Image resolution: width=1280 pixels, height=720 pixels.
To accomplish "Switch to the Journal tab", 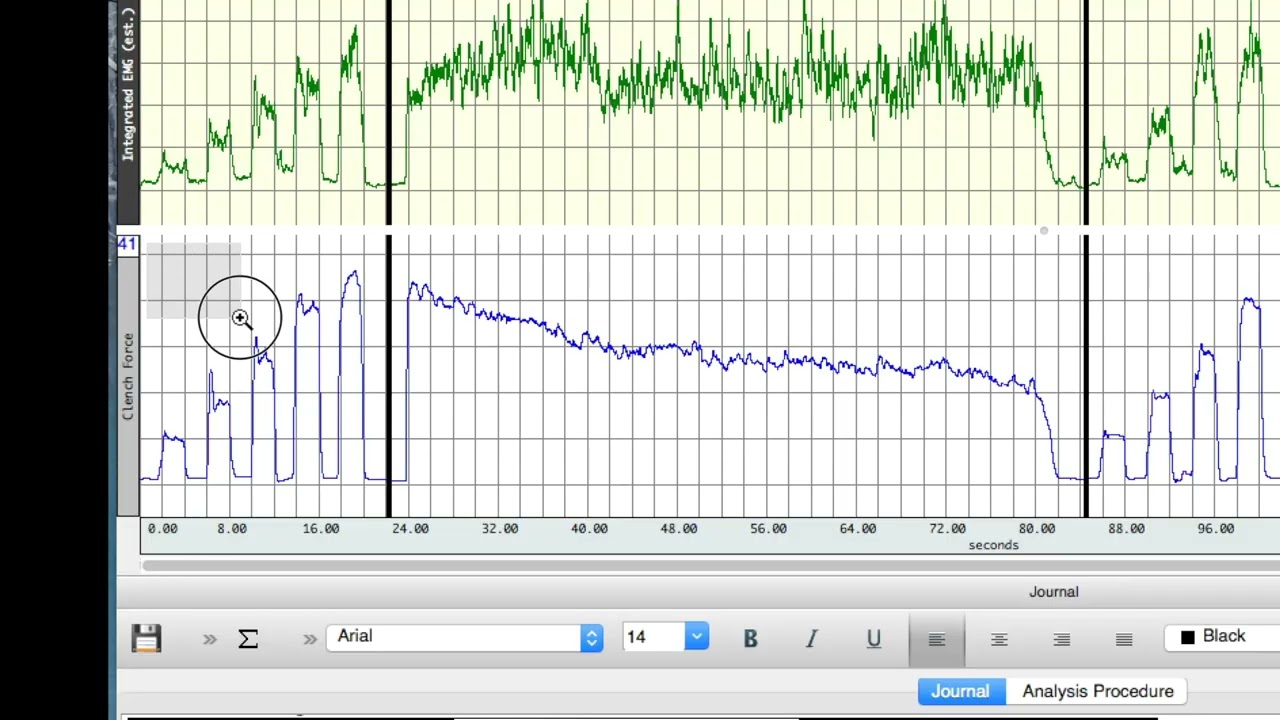I will tap(960, 691).
